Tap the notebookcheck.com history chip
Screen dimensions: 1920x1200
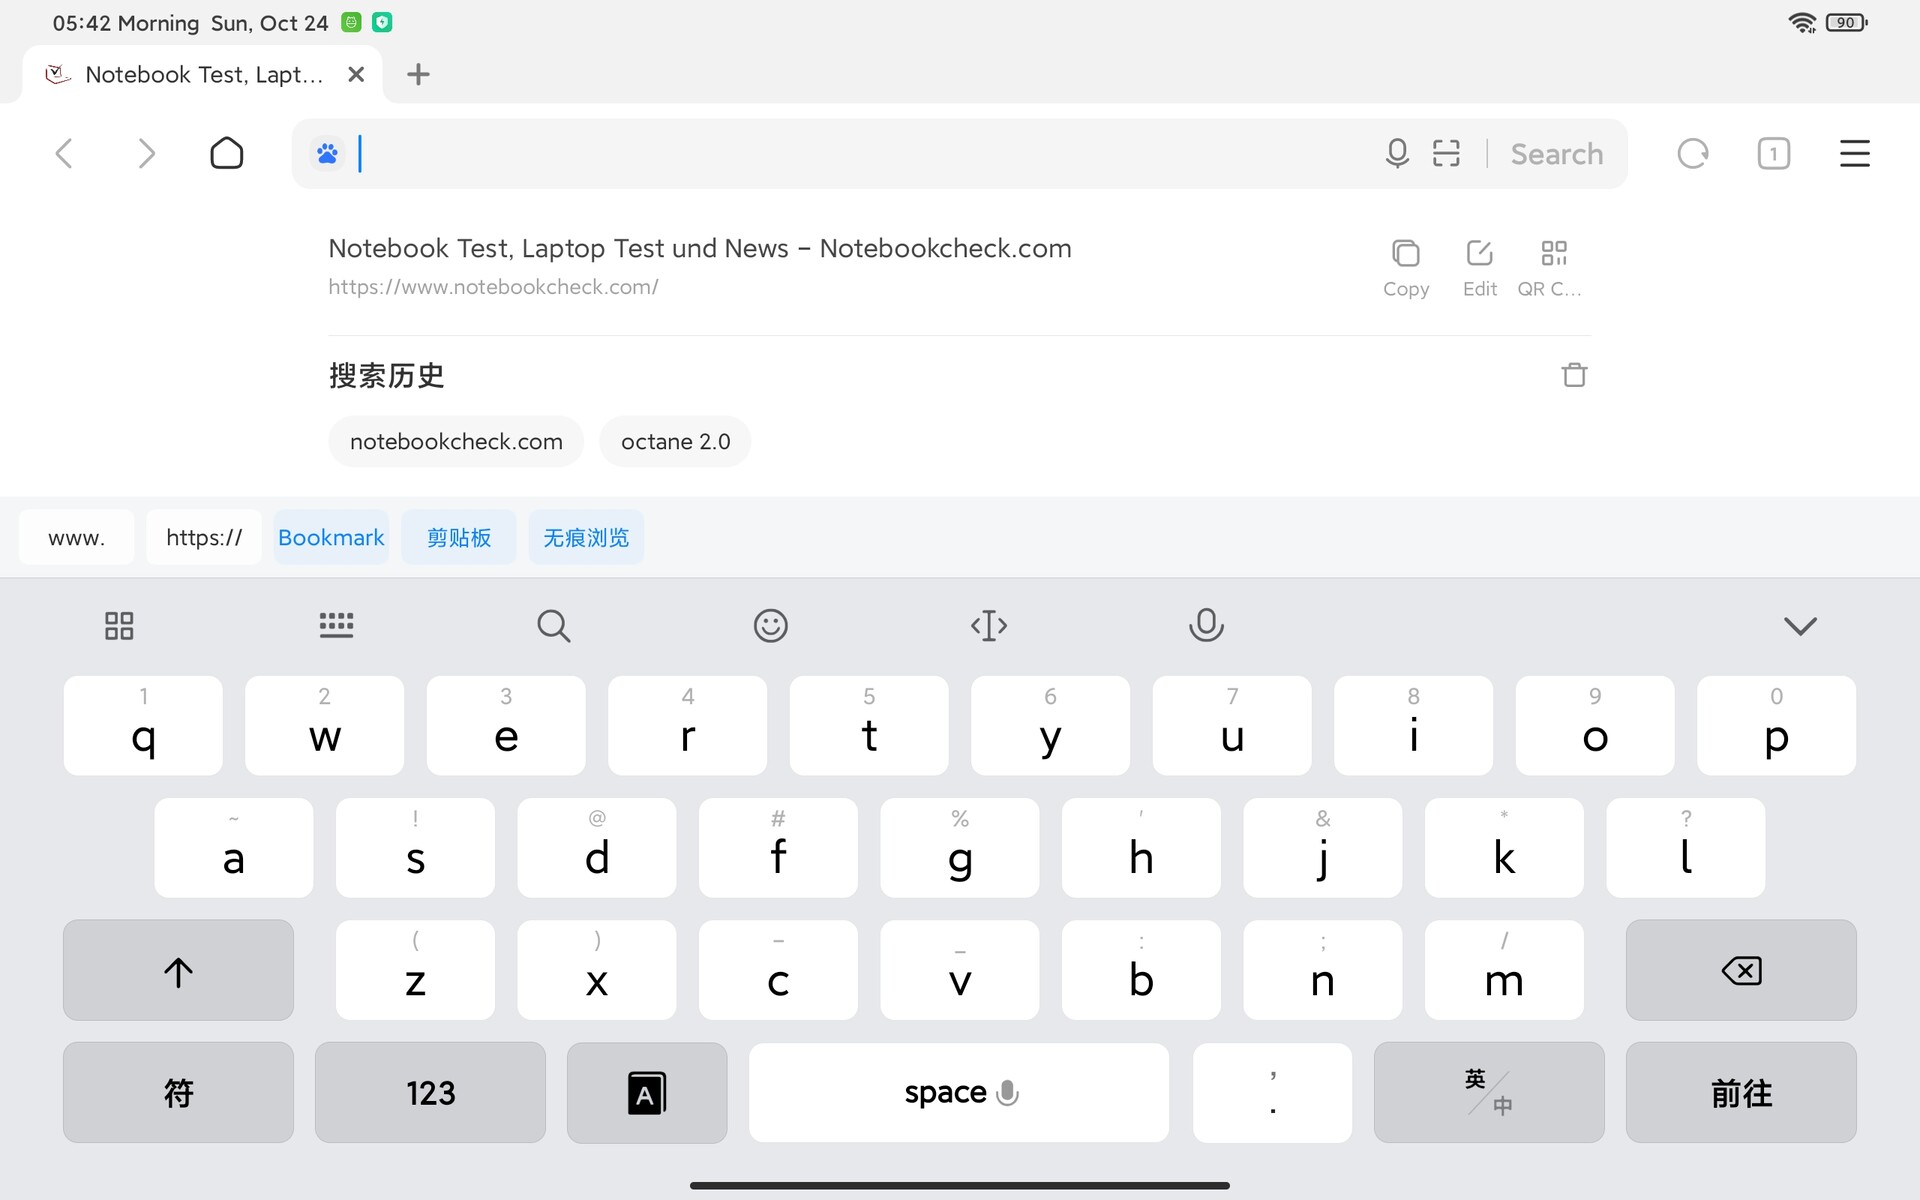coord(456,441)
